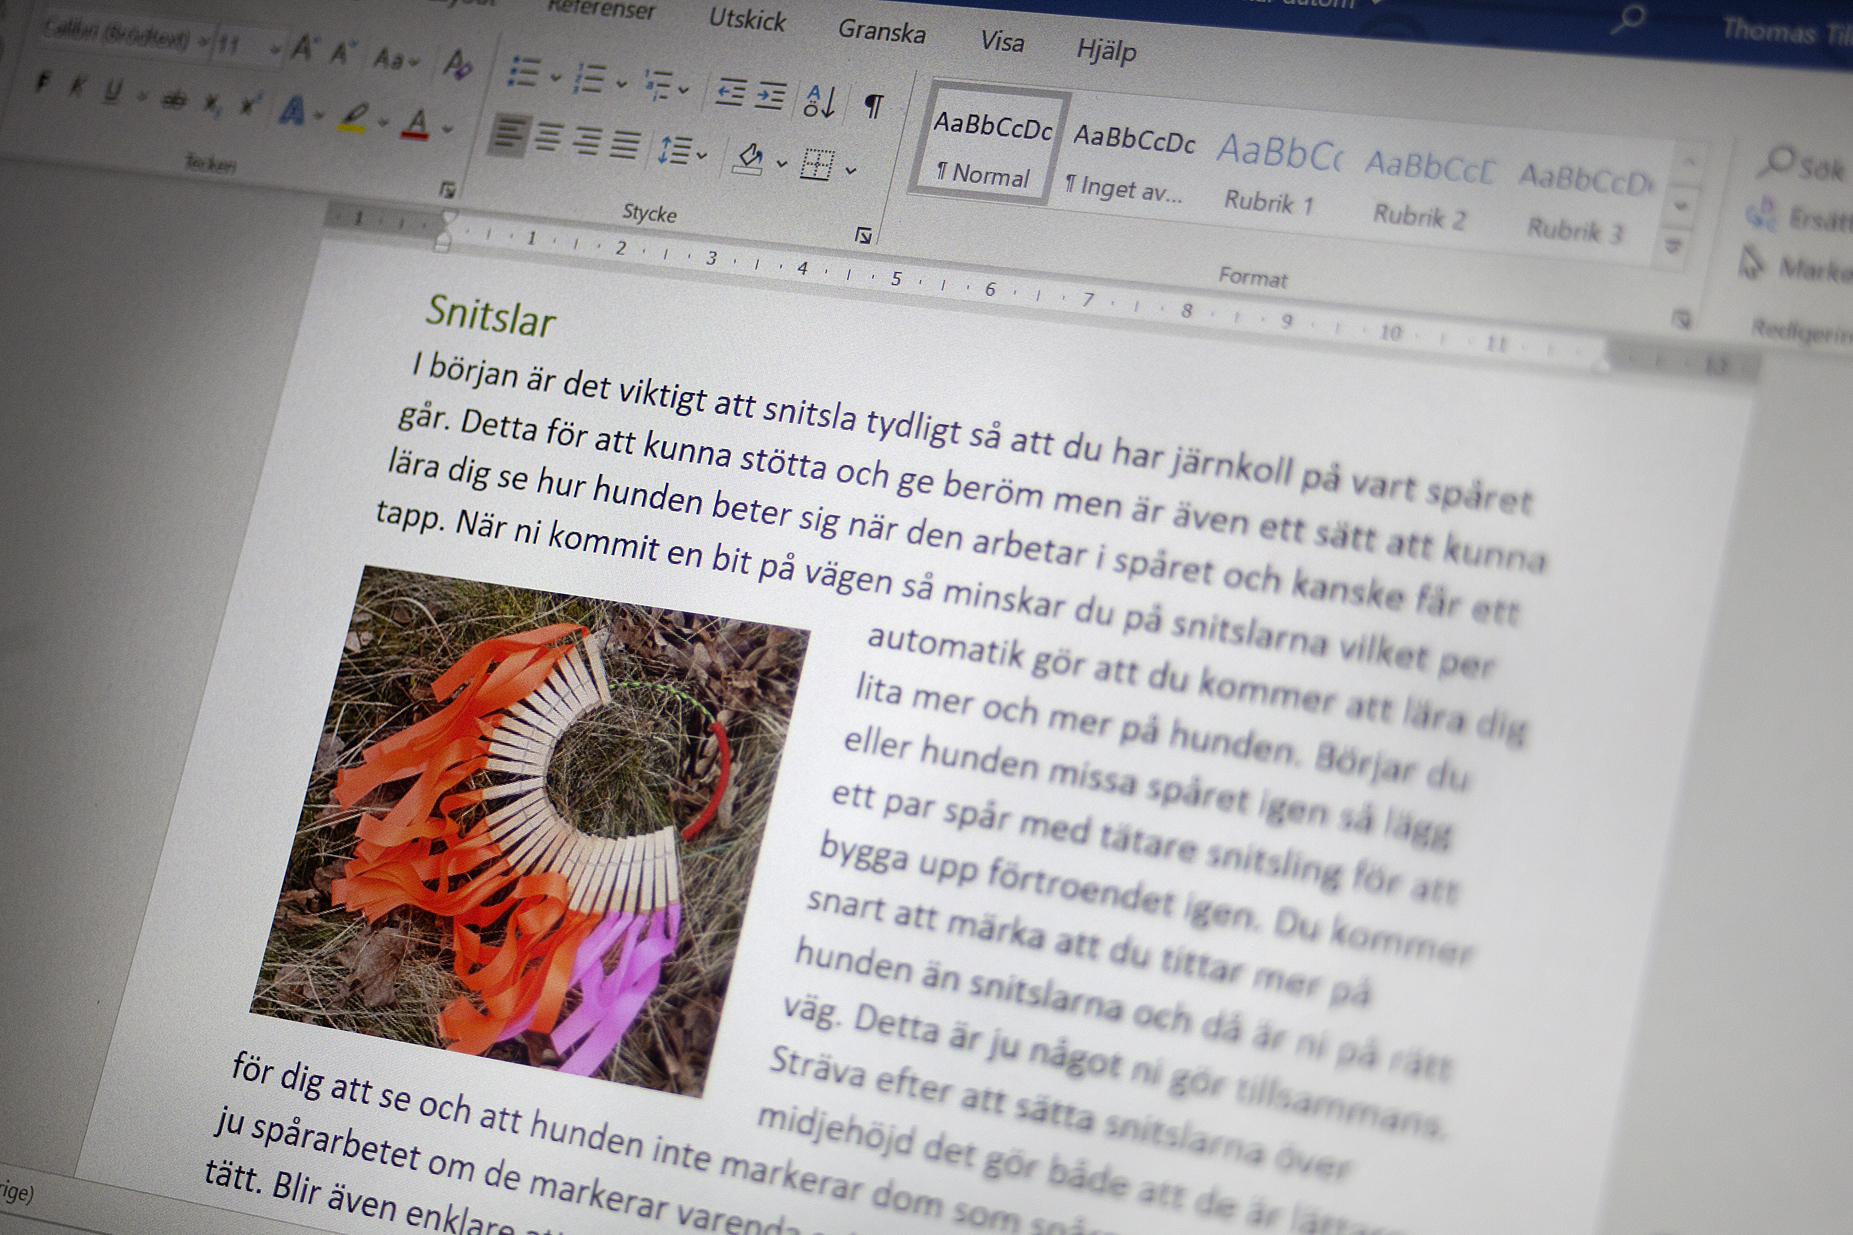Screen dimensions: 1853x1235
Task: Expand numbered list style arrow
Action: (621, 82)
